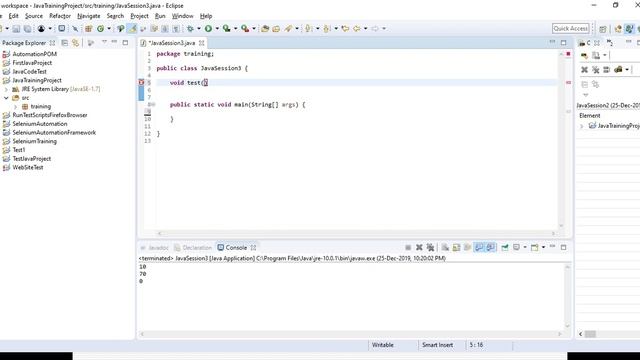This screenshot has height=360, width=640.
Task: Switch to the Declaration tab
Action: [x=193, y=248]
